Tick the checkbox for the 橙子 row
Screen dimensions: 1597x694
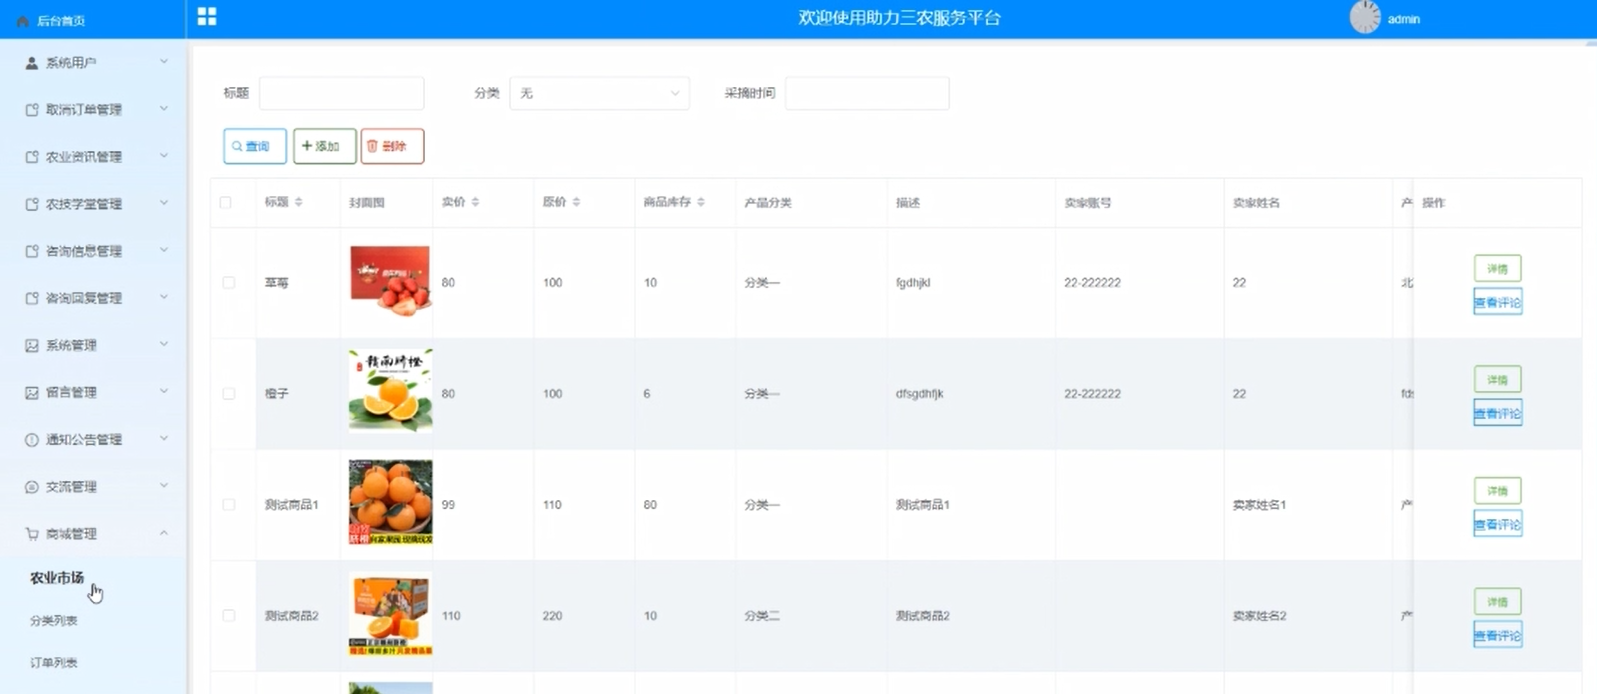tap(229, 394)
